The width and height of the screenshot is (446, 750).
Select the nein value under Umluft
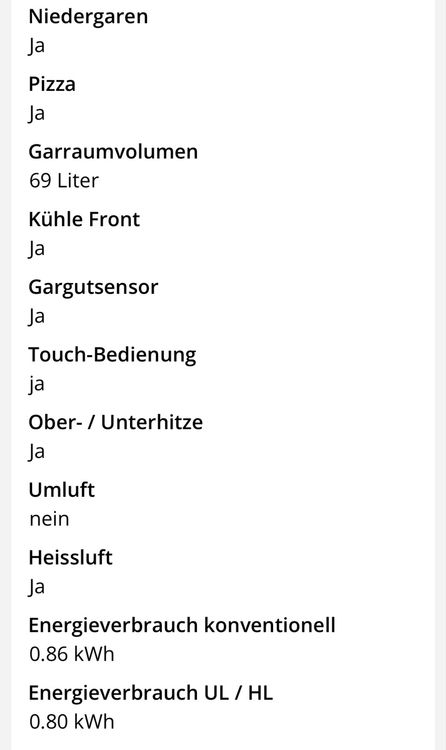point(49,519)
